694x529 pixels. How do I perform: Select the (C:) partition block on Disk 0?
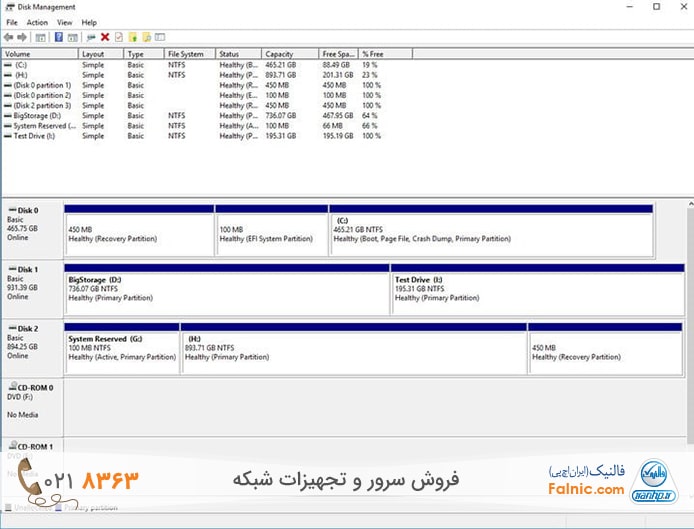490,232
